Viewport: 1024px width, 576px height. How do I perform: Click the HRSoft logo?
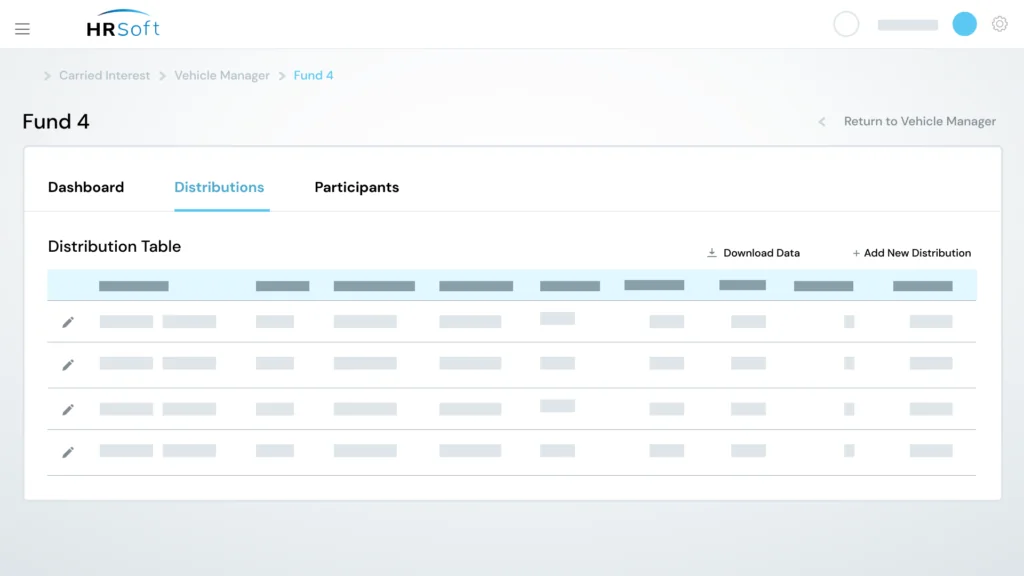(x=123, y=24)
